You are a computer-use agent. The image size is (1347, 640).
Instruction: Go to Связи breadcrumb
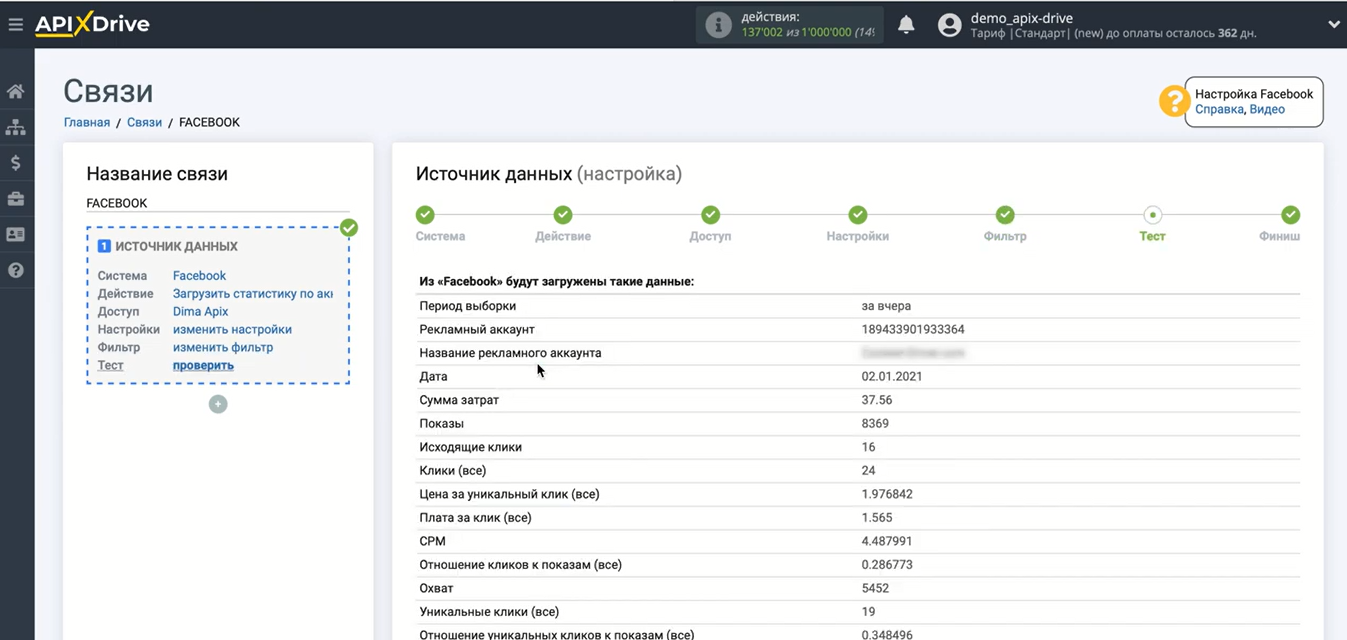[x=144, y=123]
